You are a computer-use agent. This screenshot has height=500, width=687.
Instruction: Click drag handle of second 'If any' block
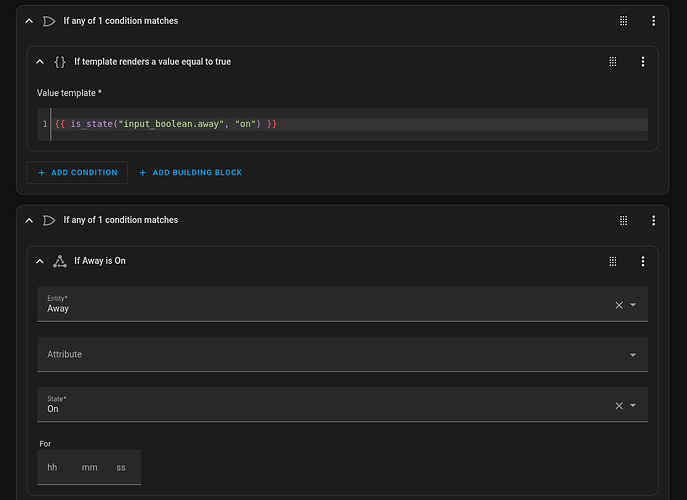(x=623, y=220)
